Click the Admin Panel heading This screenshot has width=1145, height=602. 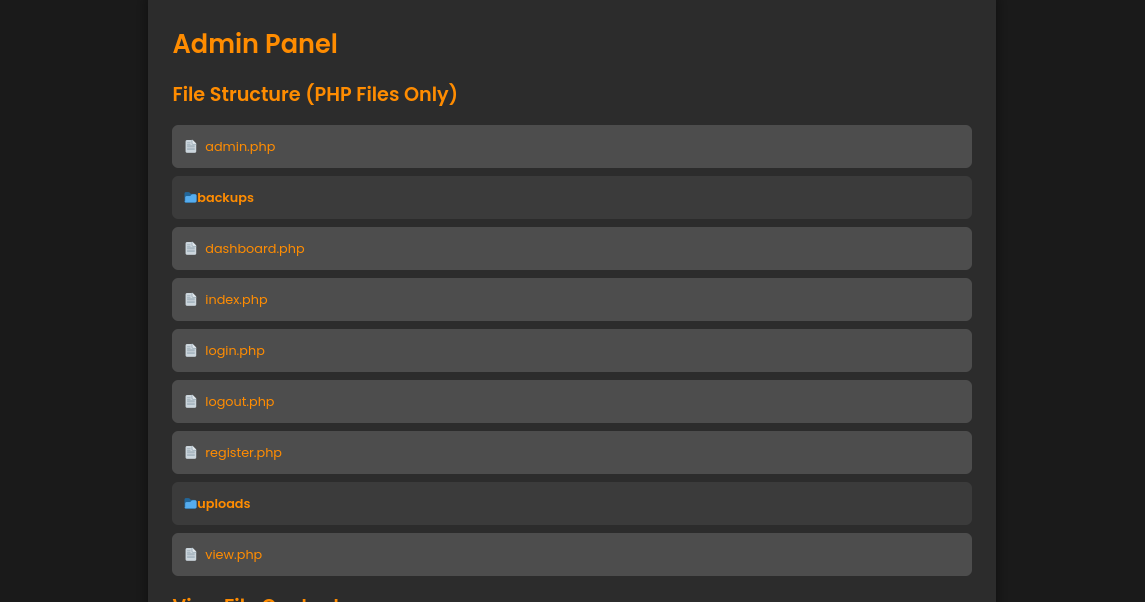pos(255,44)
